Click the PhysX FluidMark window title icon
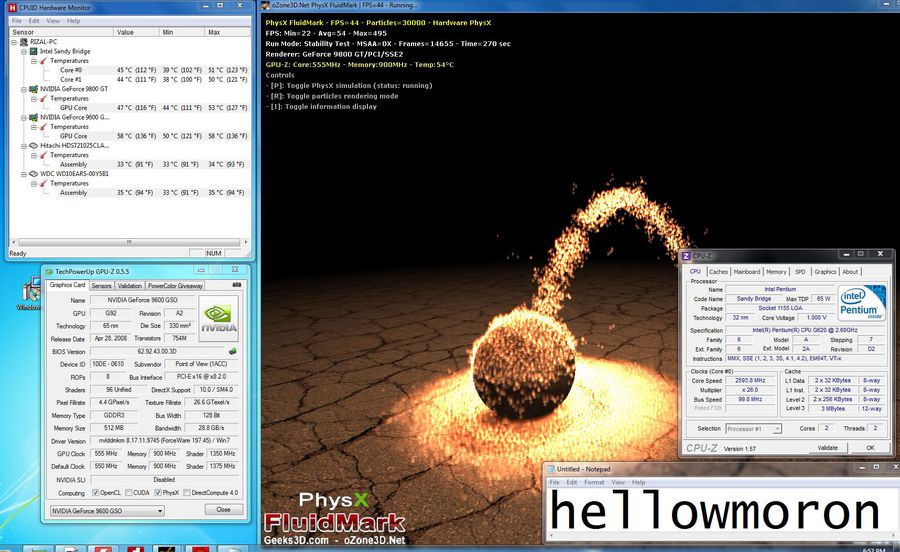The width and height of the screenshot is (900, 552). click(x=265, y=5)
